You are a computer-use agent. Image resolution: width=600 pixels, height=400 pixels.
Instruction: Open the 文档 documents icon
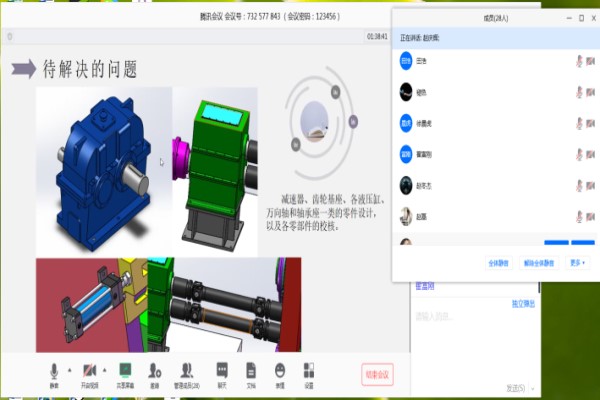251,370
